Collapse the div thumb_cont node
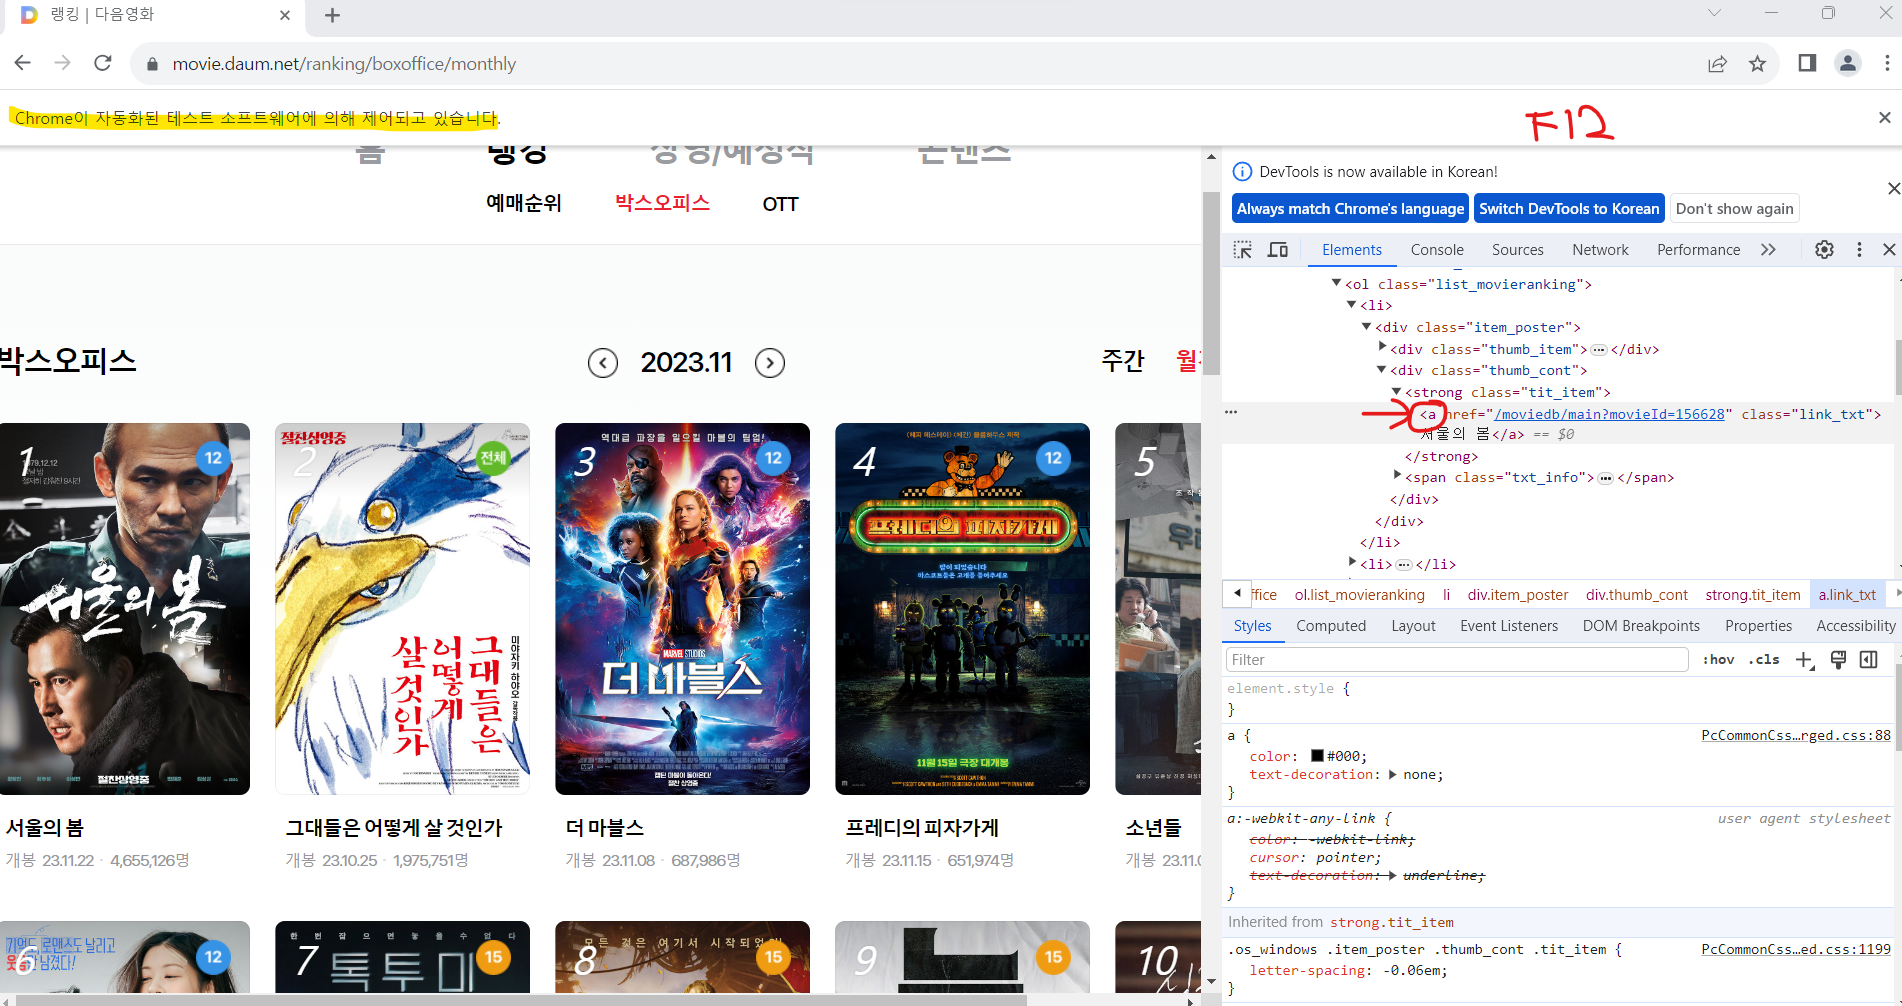This screenshot has height=1006, width=1902. click(1381, 369)
